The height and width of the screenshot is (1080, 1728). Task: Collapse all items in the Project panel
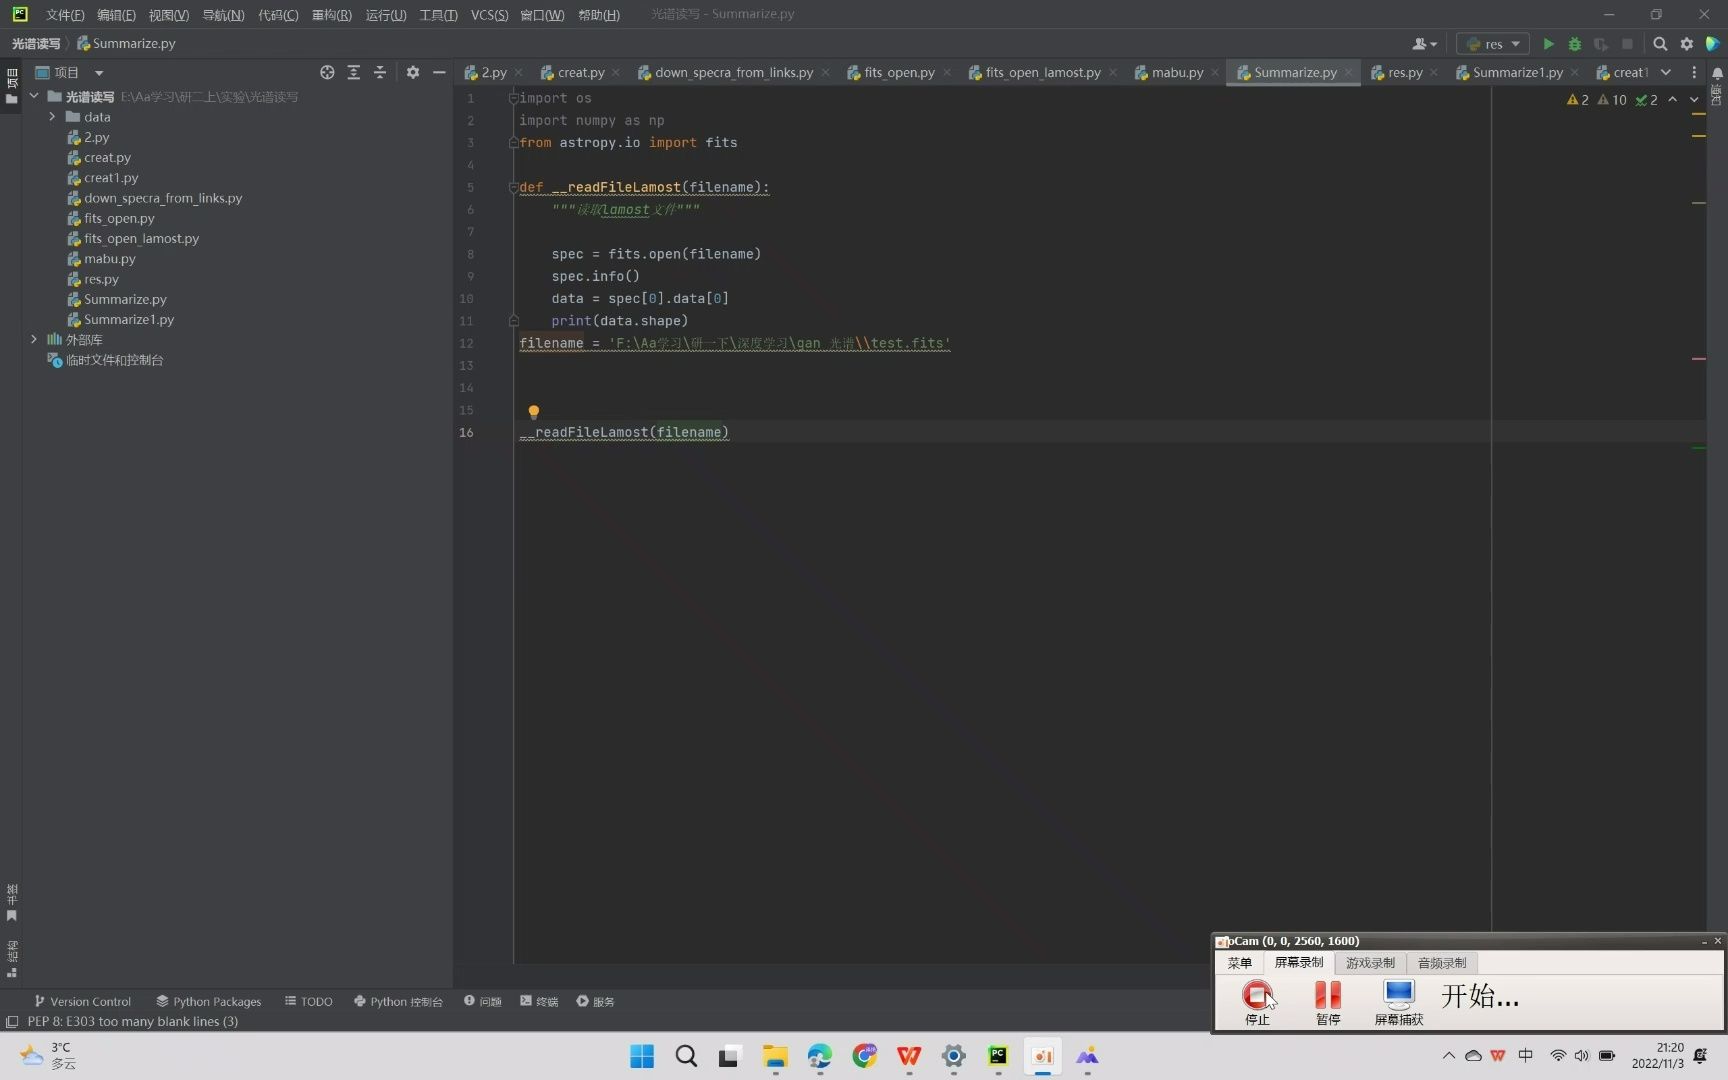click(380, 72)
